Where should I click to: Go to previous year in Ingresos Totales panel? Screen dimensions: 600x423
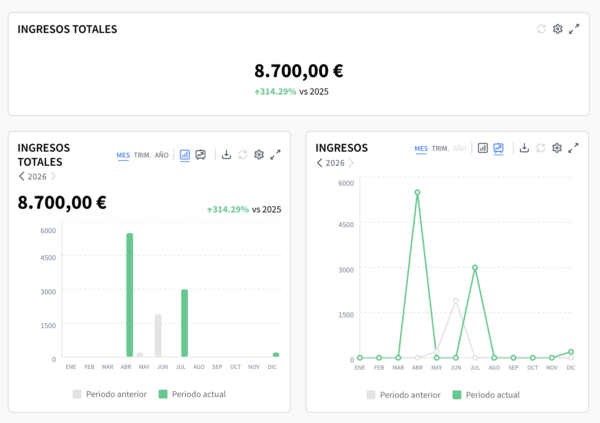22,176
